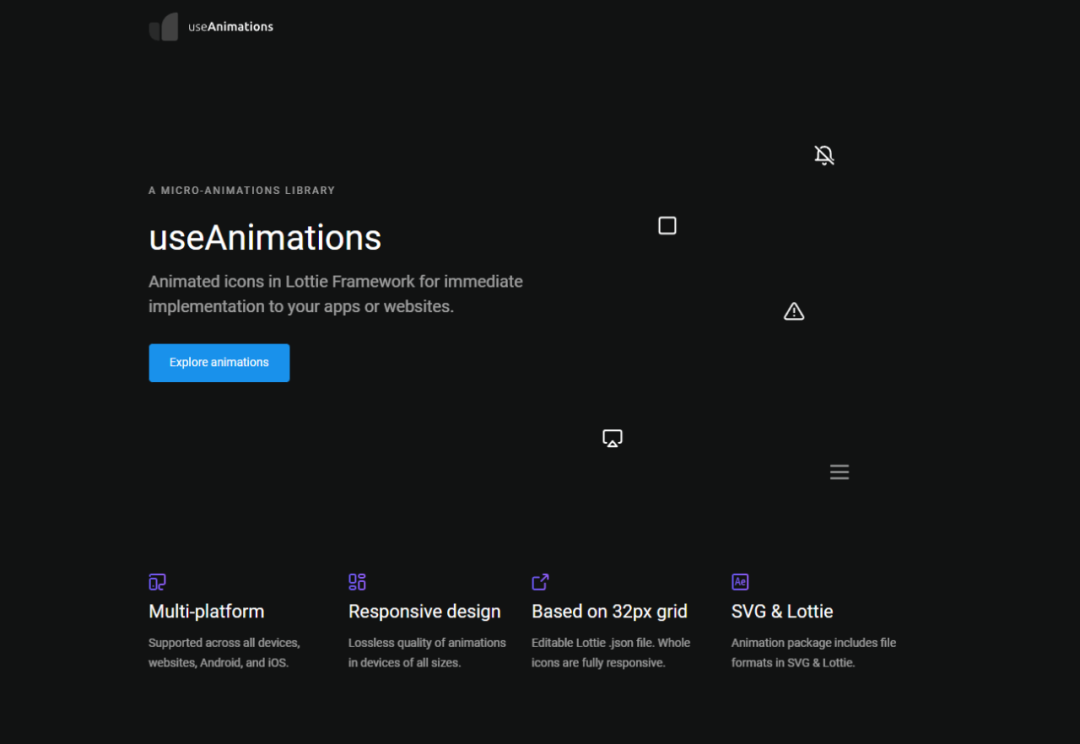Click the Ae icon above SVG & Lottie

740,581
